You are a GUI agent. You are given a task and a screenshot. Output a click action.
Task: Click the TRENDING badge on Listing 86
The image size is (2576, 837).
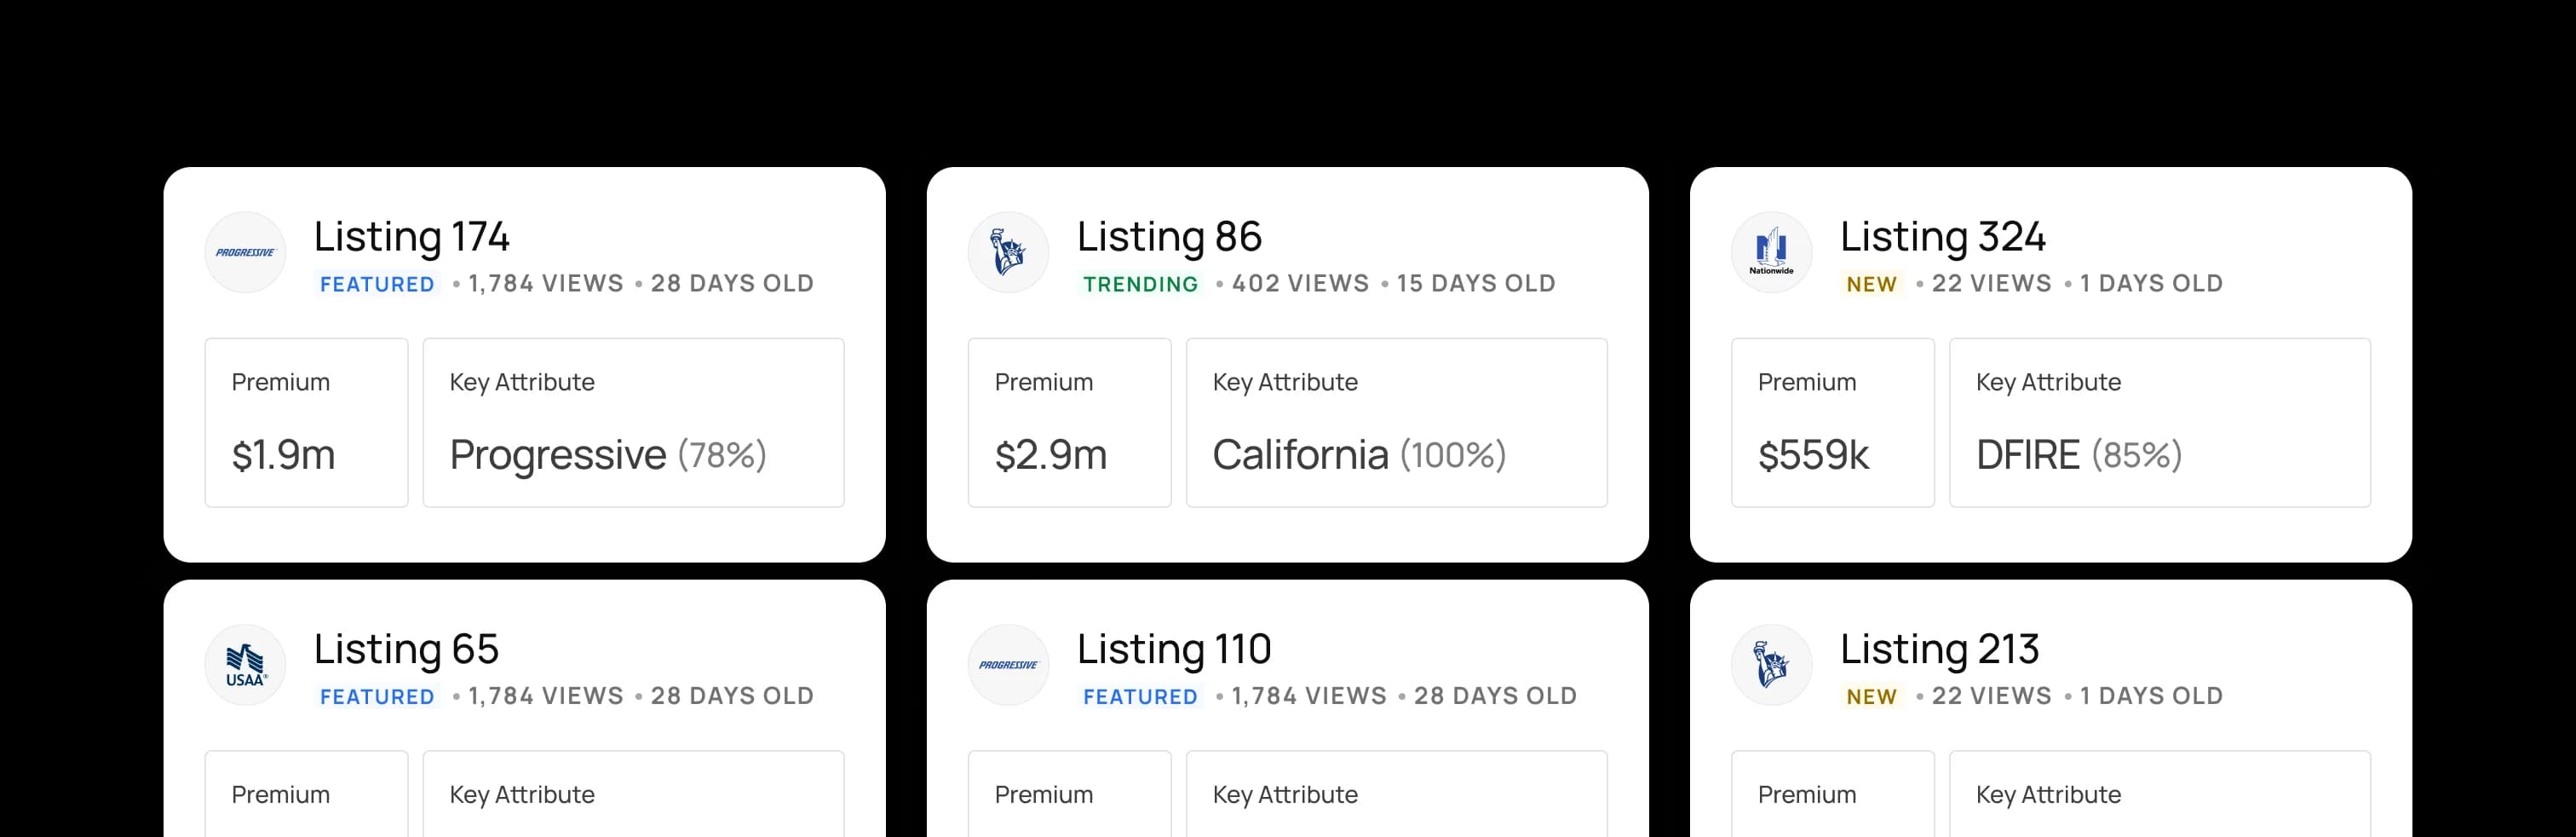tap(1140, 284)
